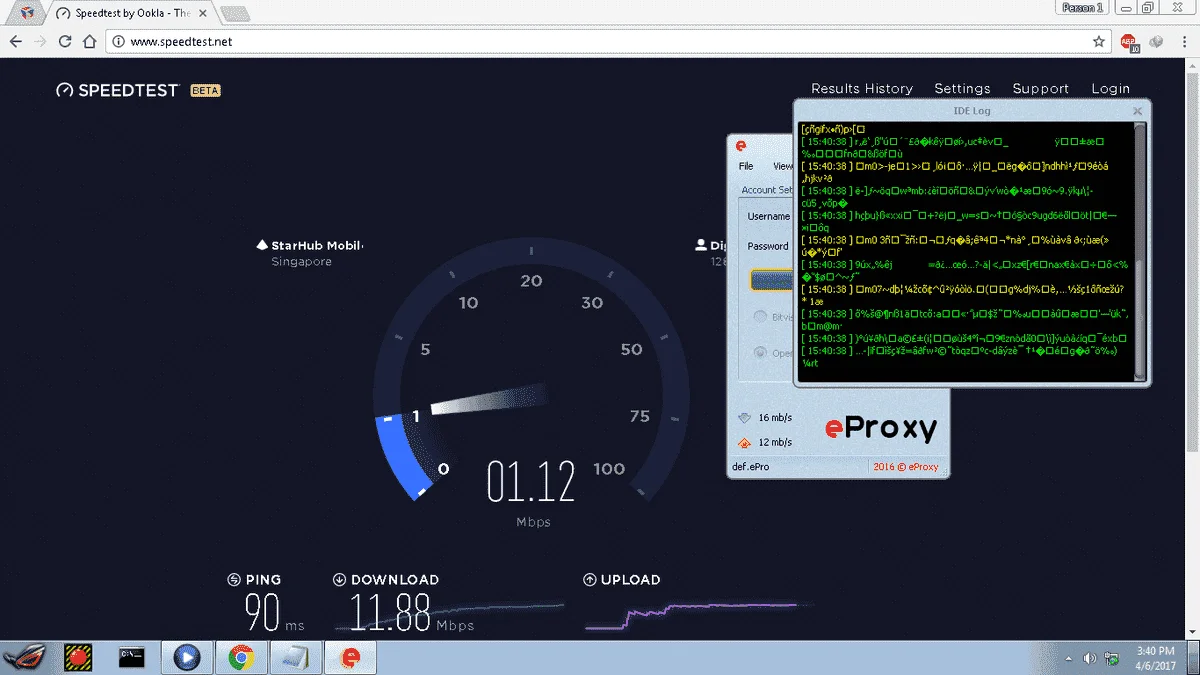This screenshot has width=1200, height=675.
Task: Click the yellow-outlined button in eProxy
Action: [772, 280]
